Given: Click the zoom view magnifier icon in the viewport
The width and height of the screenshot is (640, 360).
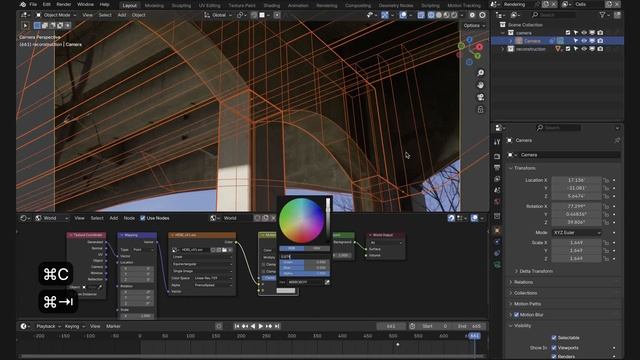Looking at the screenshot, I should tap(480, 73).
